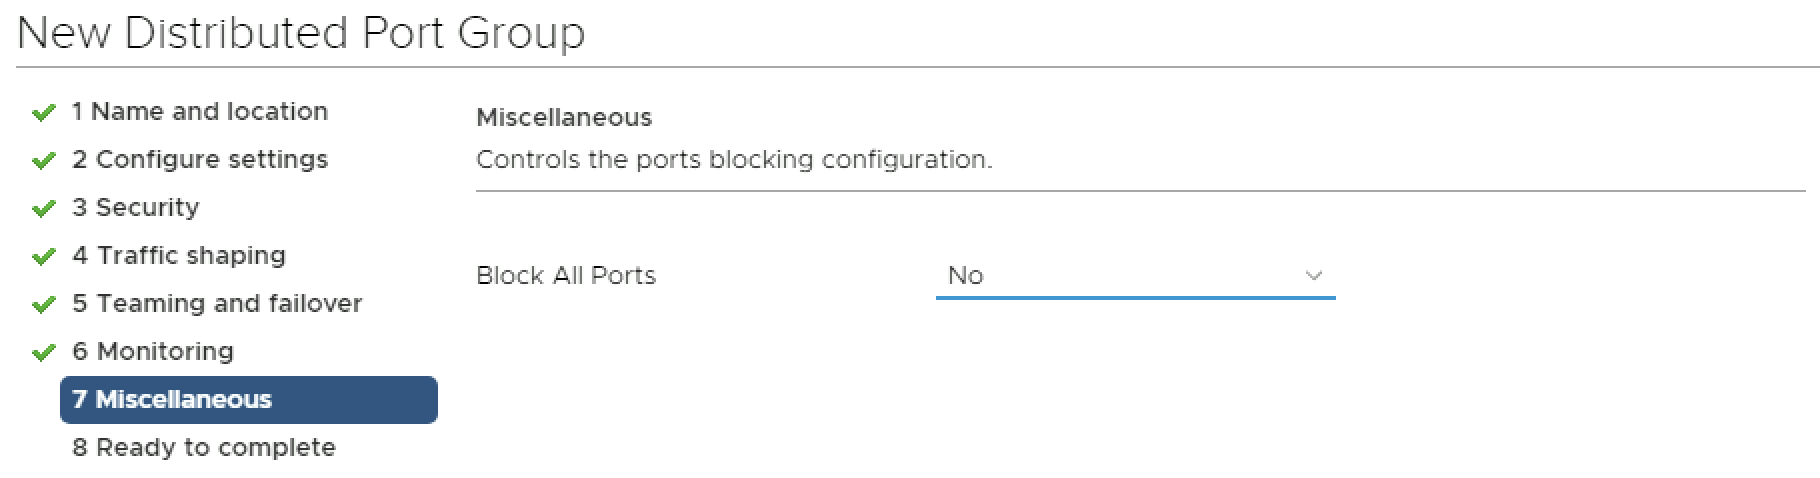The image size is (1820, 478).
Task: Click the Block All Ports label
Action: (x=566, y=275)
